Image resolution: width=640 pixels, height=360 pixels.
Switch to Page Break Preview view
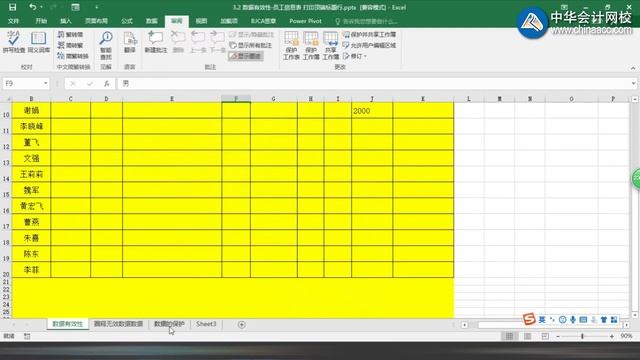coord(545,336)
